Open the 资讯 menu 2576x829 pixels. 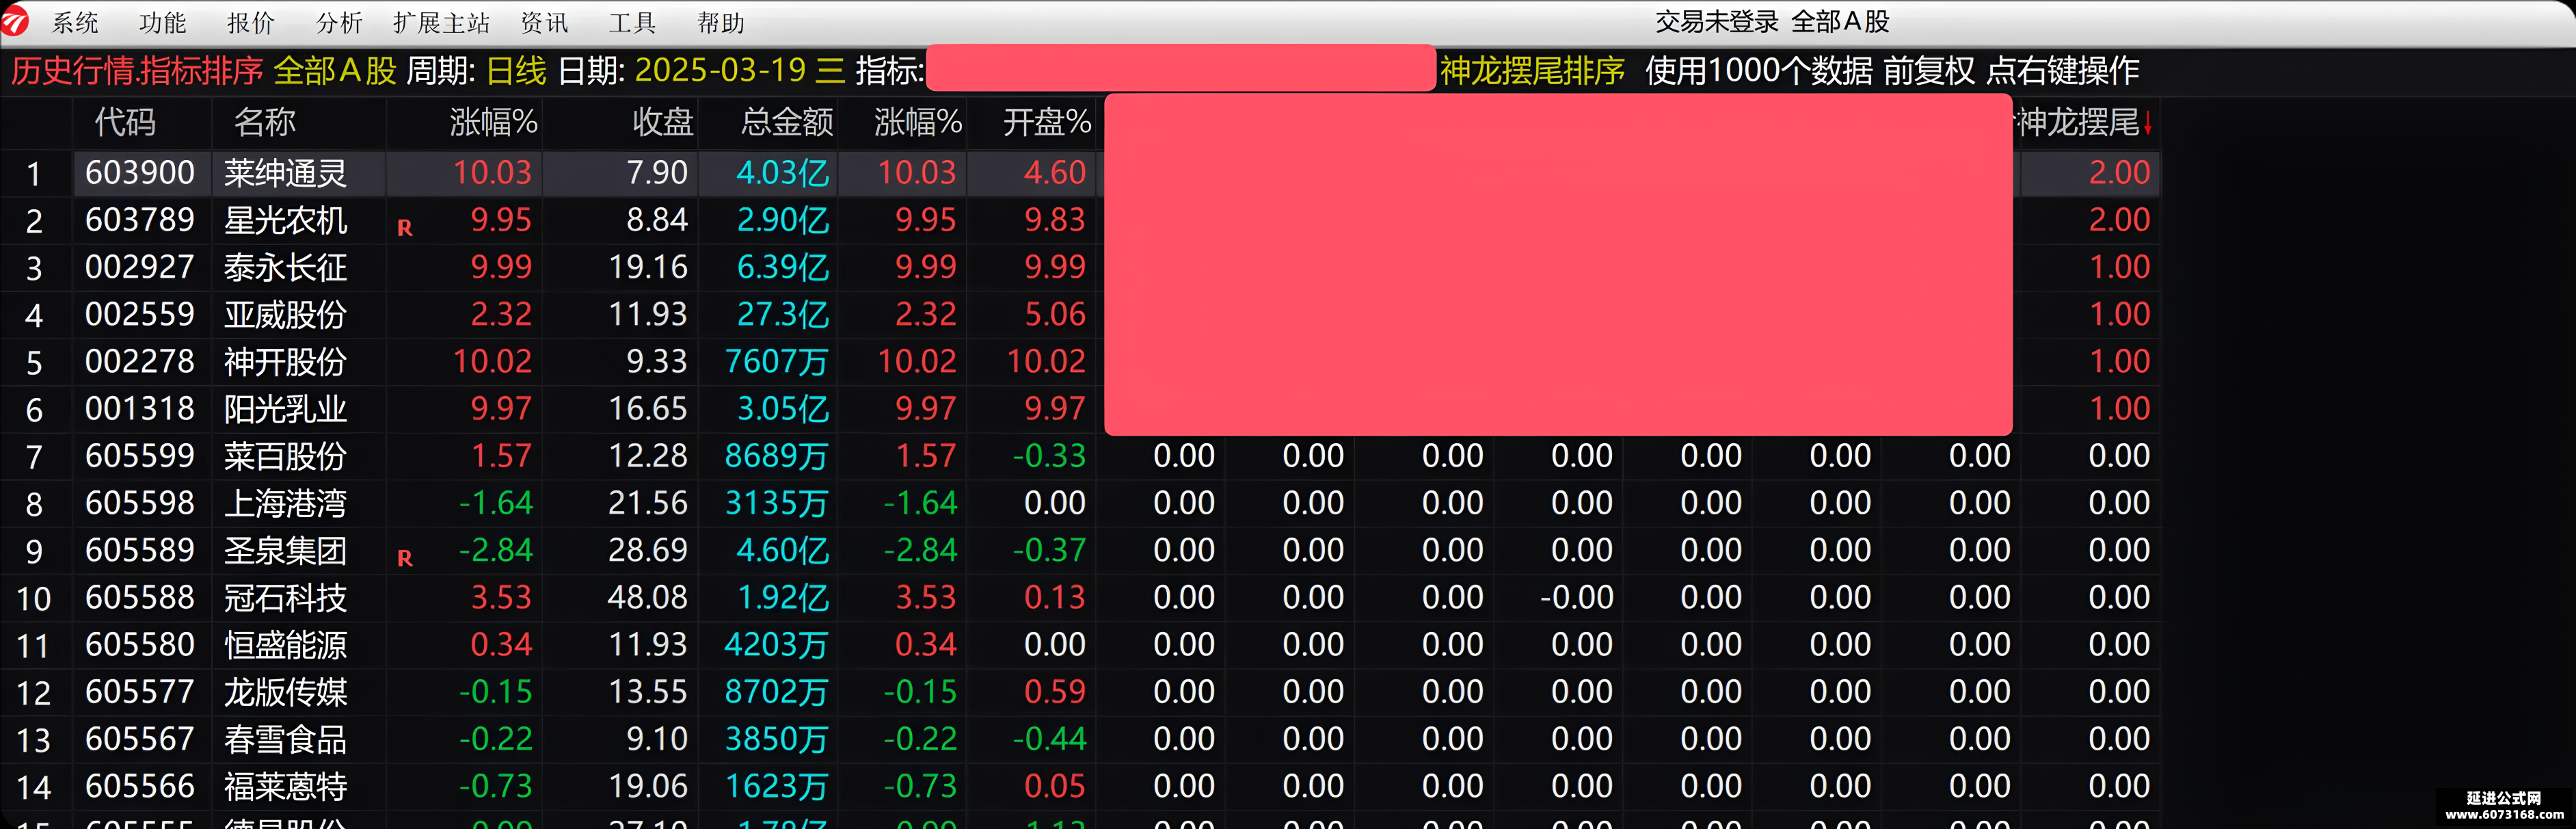[x=545, y=22]
